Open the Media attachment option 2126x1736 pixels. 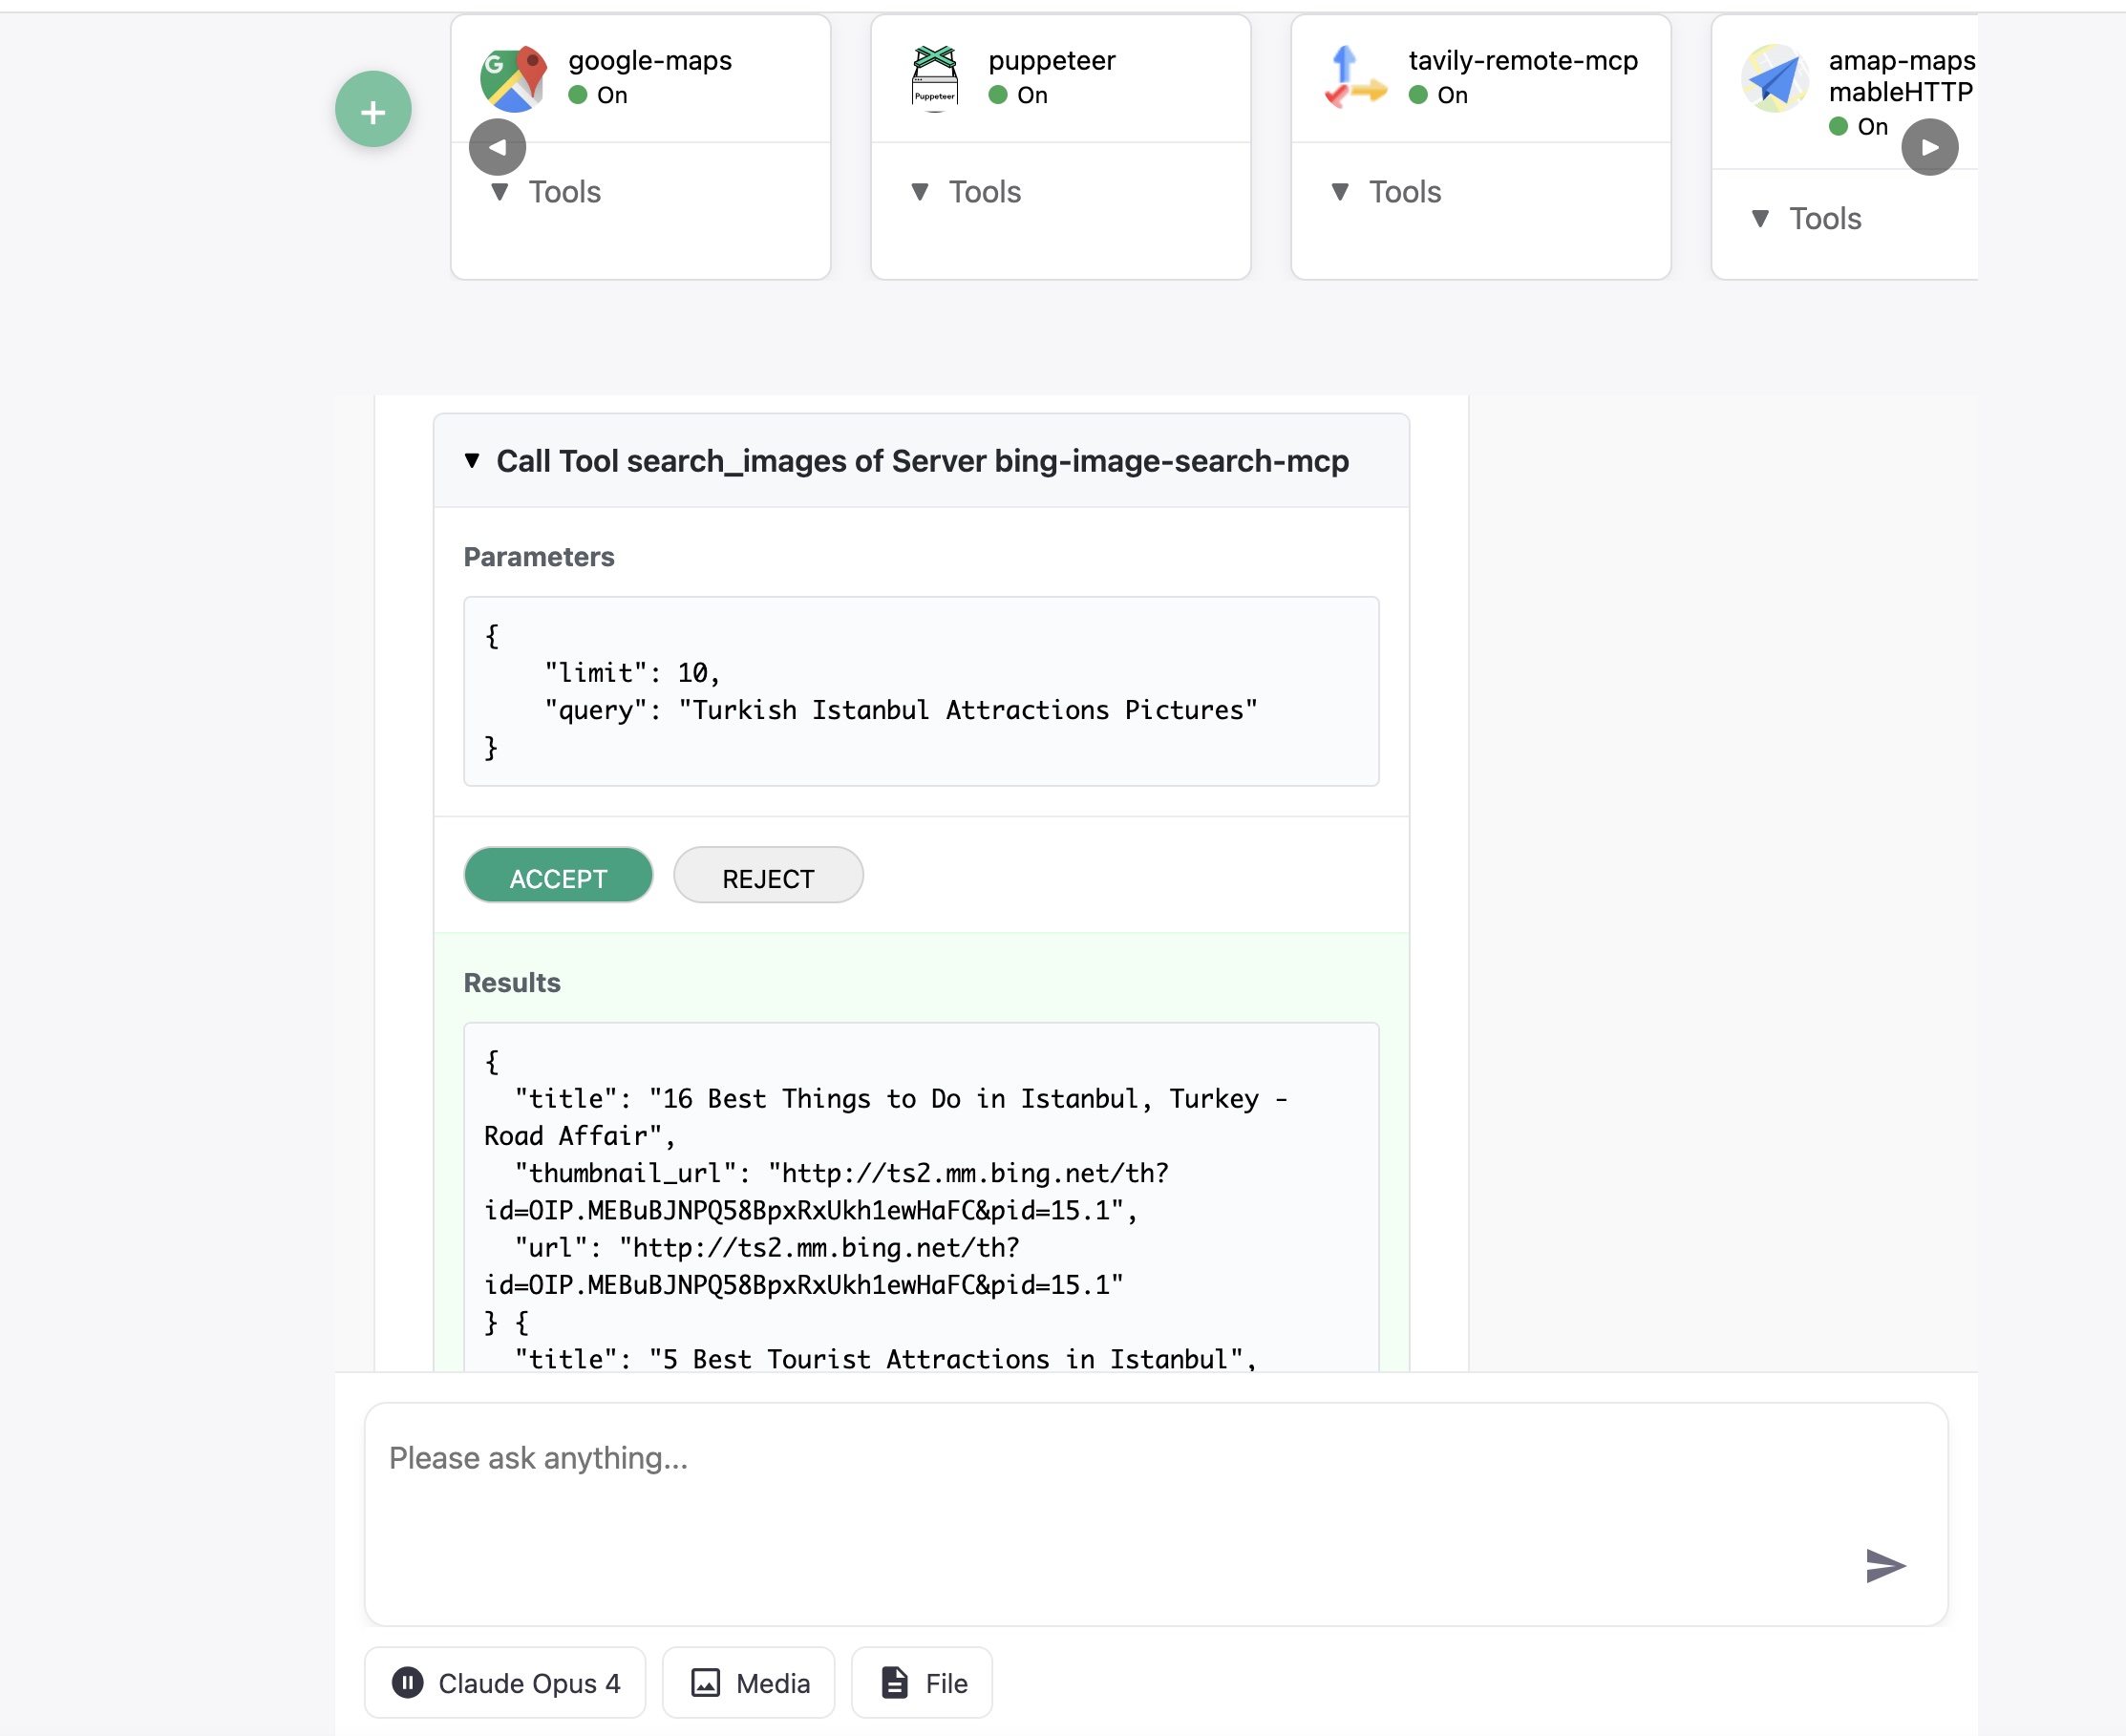749,1683
